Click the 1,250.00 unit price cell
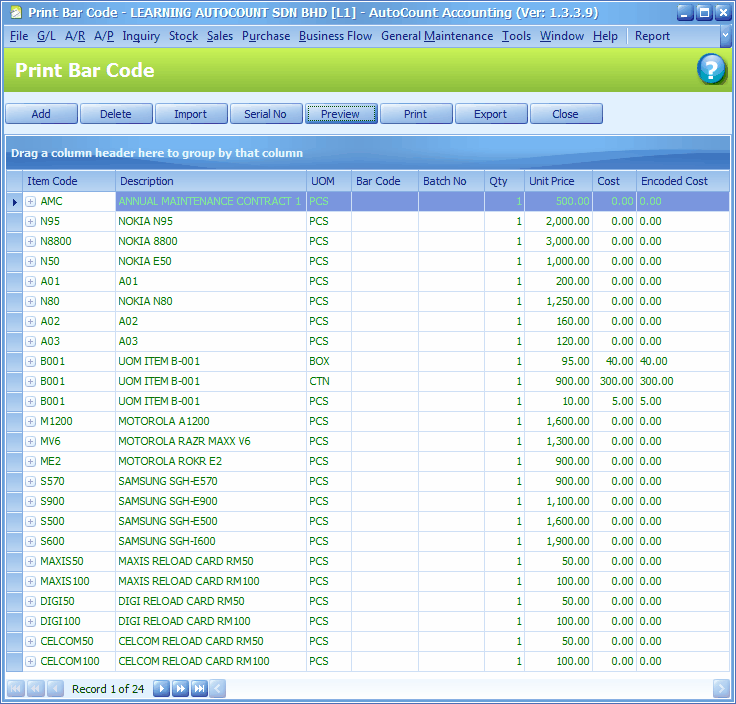Screen dimensions: 736x704 tap(559, 301)
